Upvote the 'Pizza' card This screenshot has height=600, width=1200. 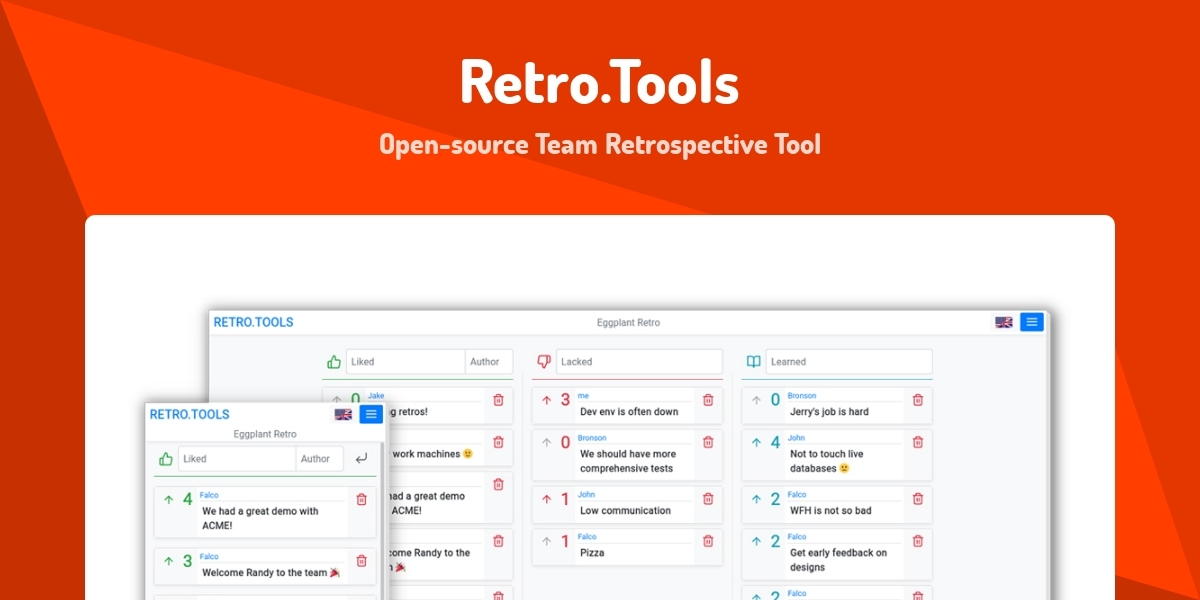(546, 541)
